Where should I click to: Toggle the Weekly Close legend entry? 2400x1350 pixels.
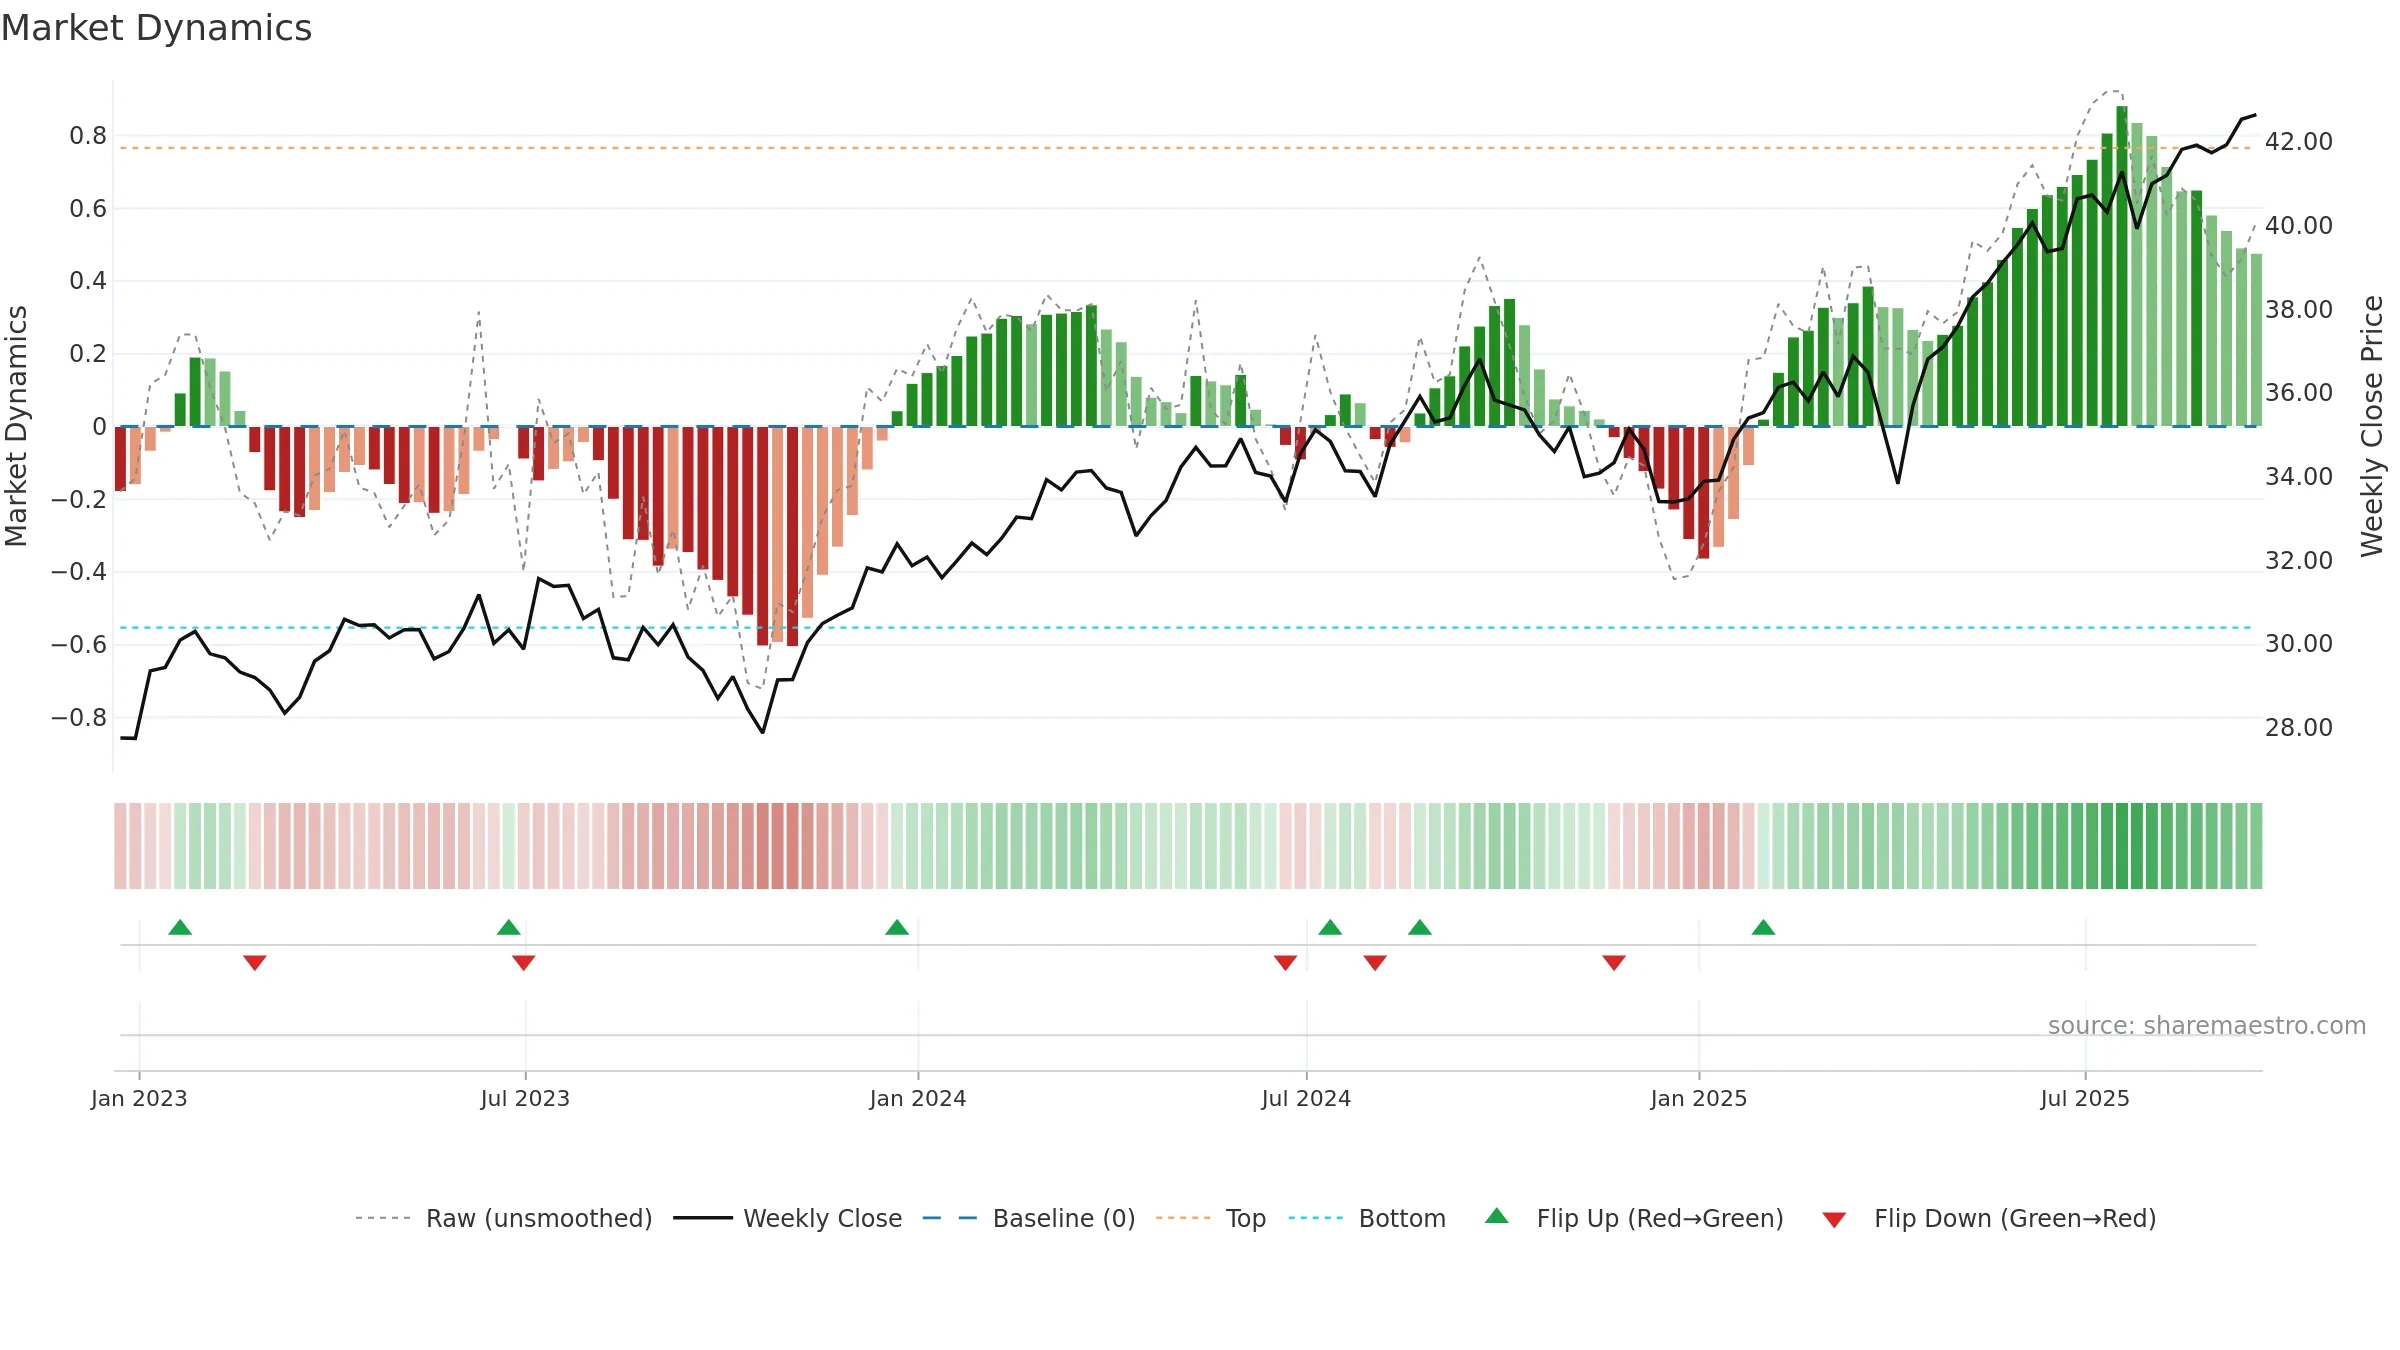click(787, 1218)
